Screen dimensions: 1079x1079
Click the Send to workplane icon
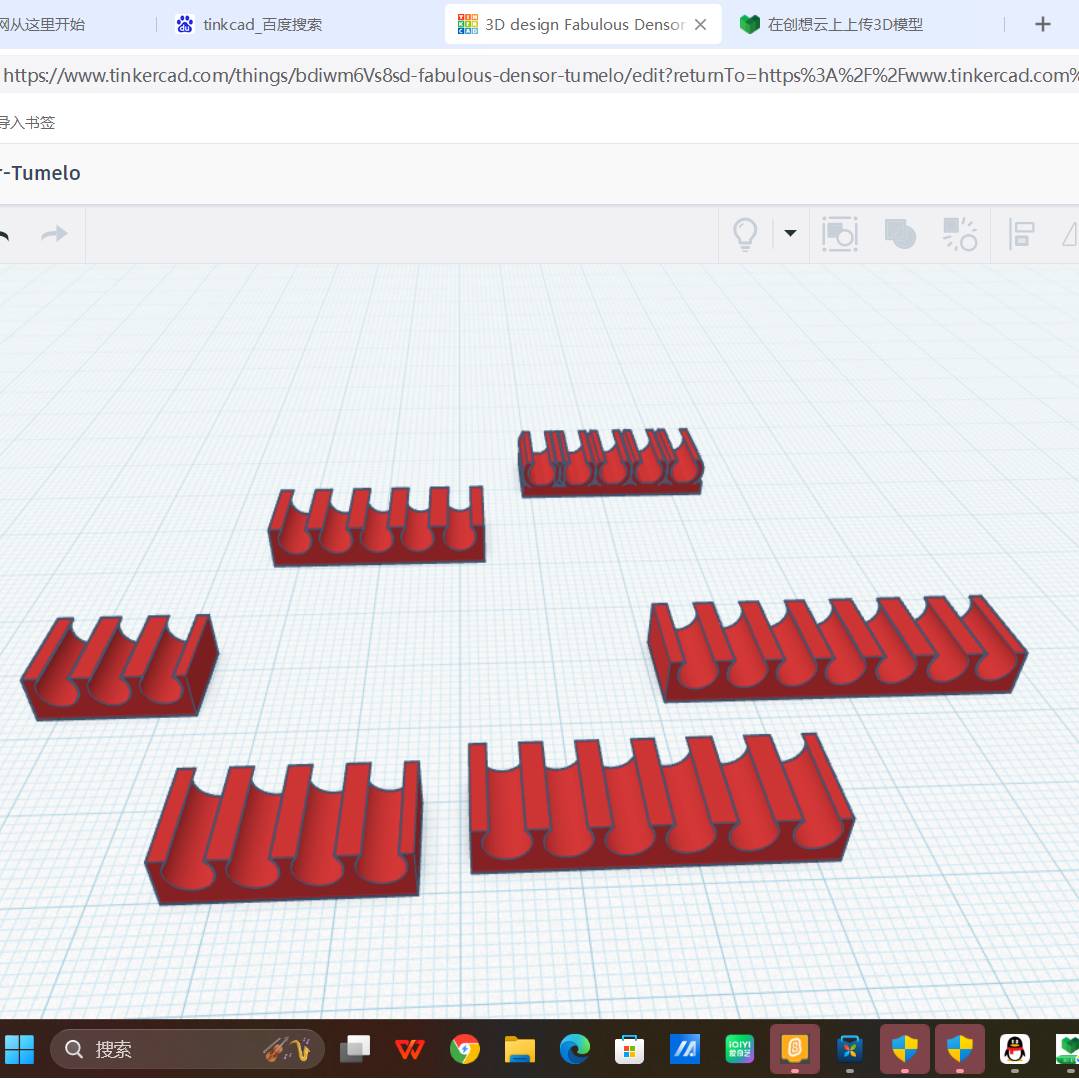[840, 235]
